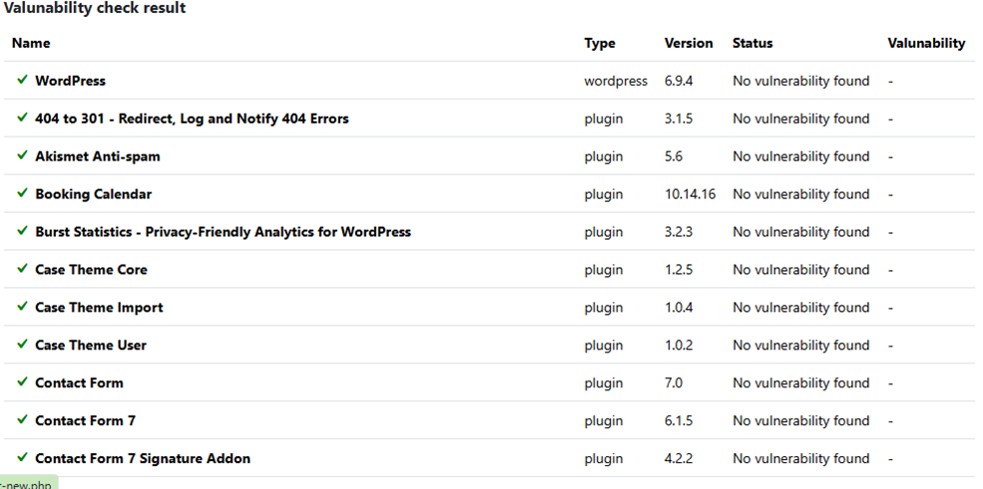
Task: Click the Valunability column header
Action: pos(926,43)
